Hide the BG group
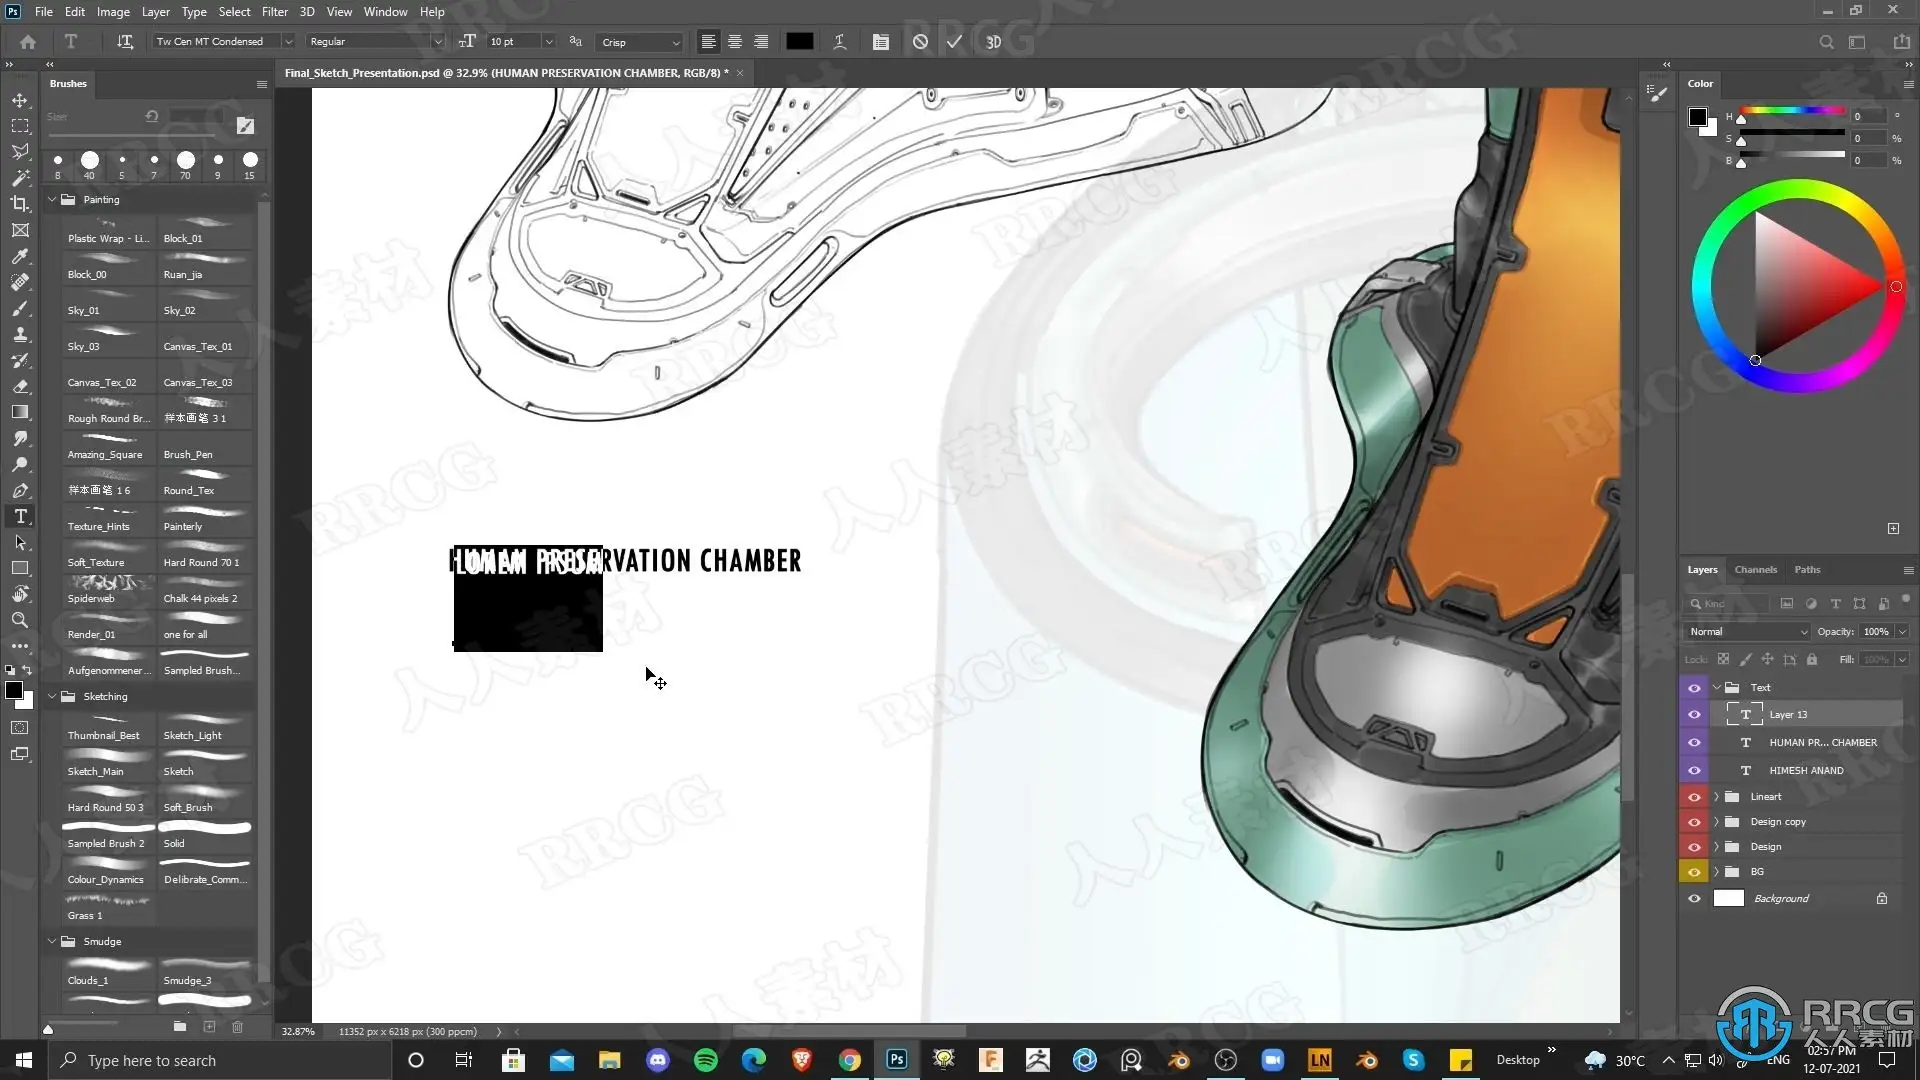1920x1080 pixels. click(1694, 872)
